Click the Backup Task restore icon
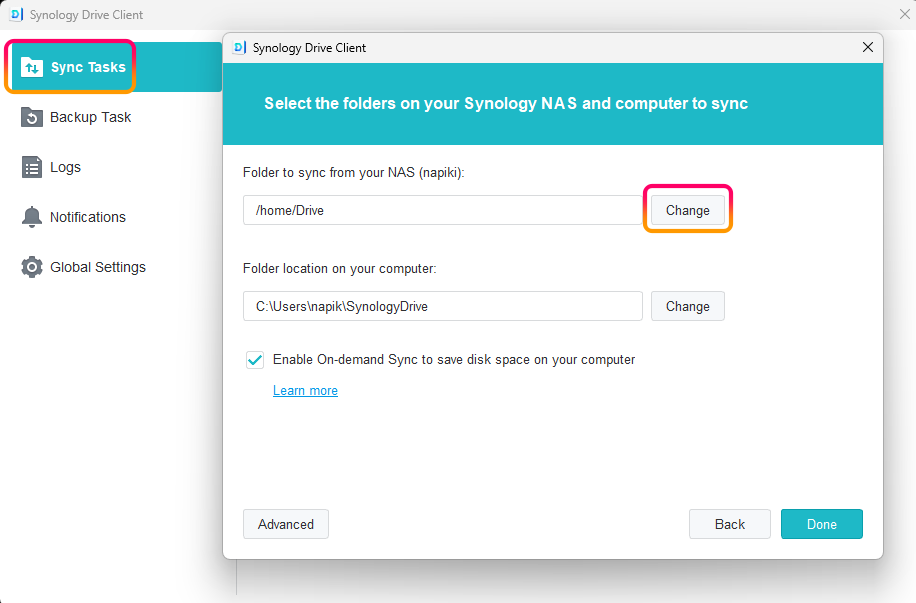The image size is (916, 603). point(32,117)
